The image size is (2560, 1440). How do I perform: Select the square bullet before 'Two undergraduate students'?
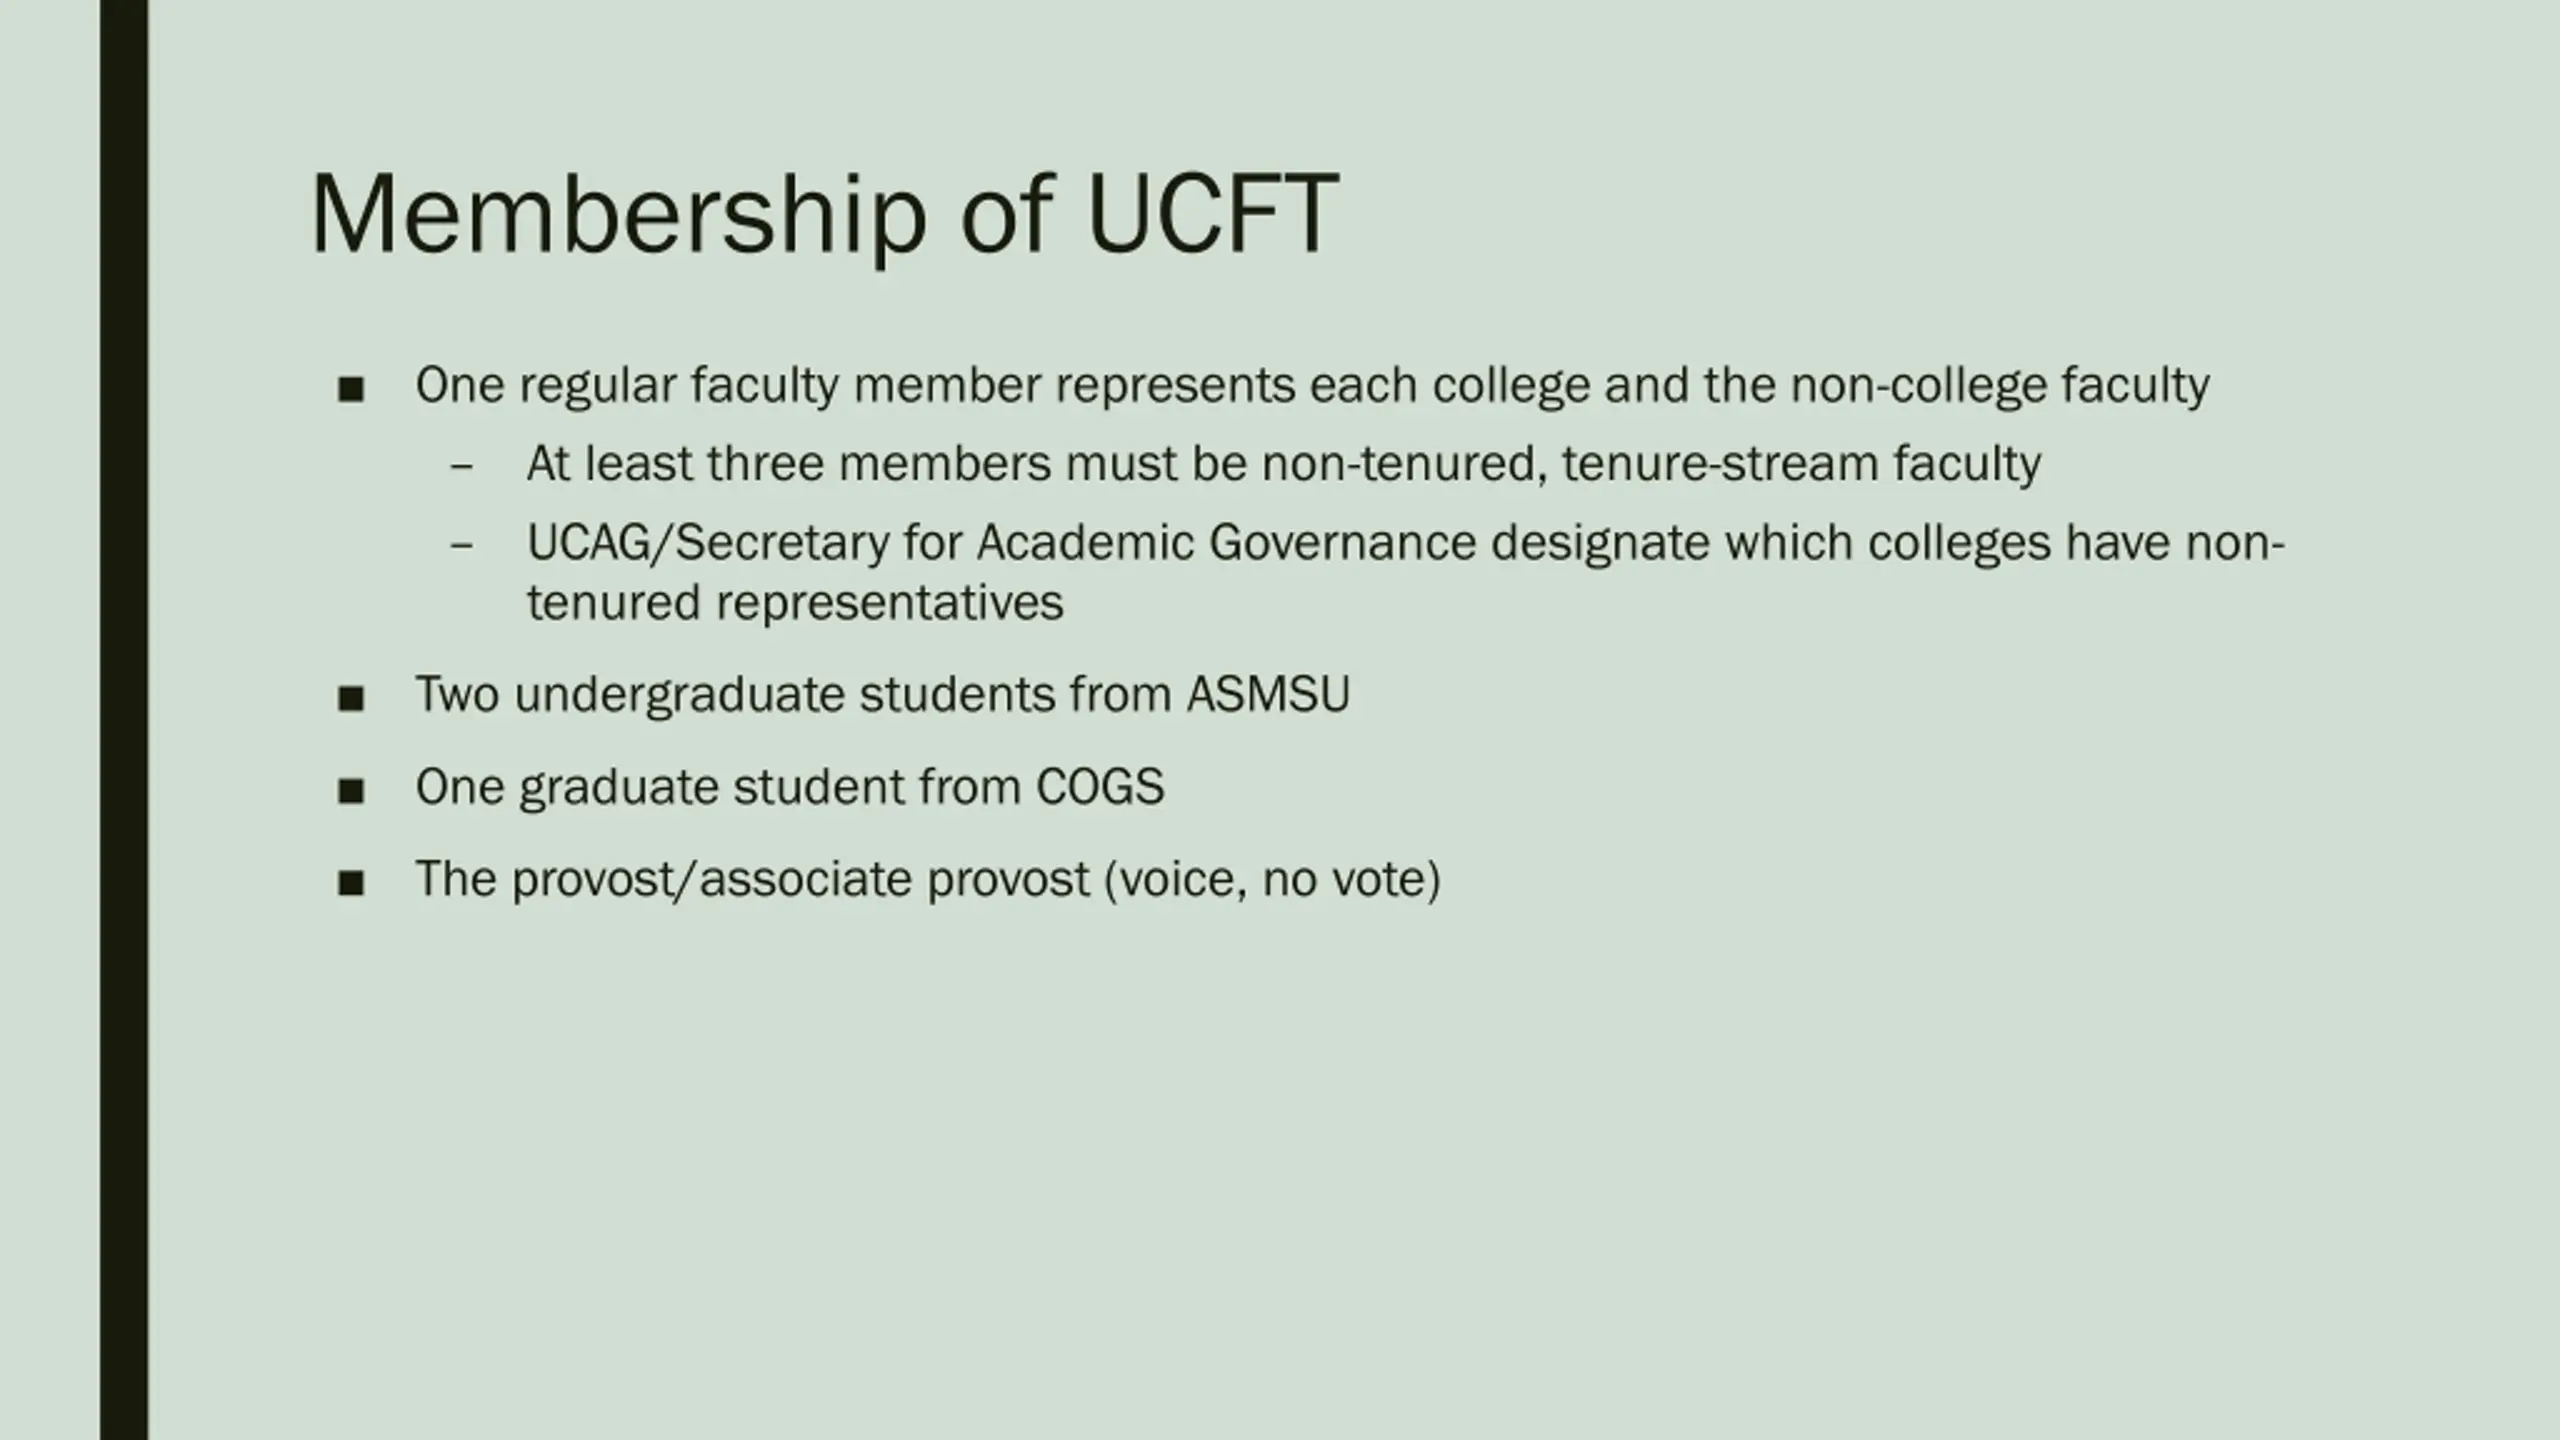point(351,699)
